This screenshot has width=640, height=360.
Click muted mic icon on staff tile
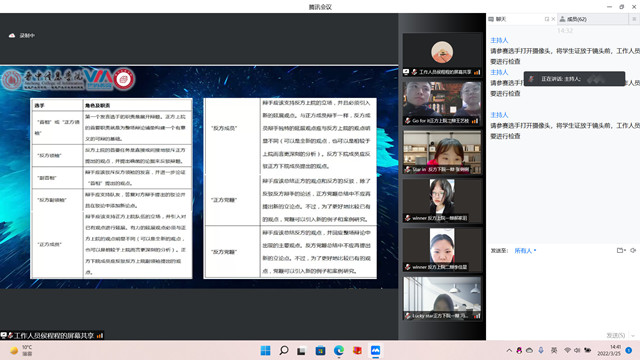(x=414, y=72)
